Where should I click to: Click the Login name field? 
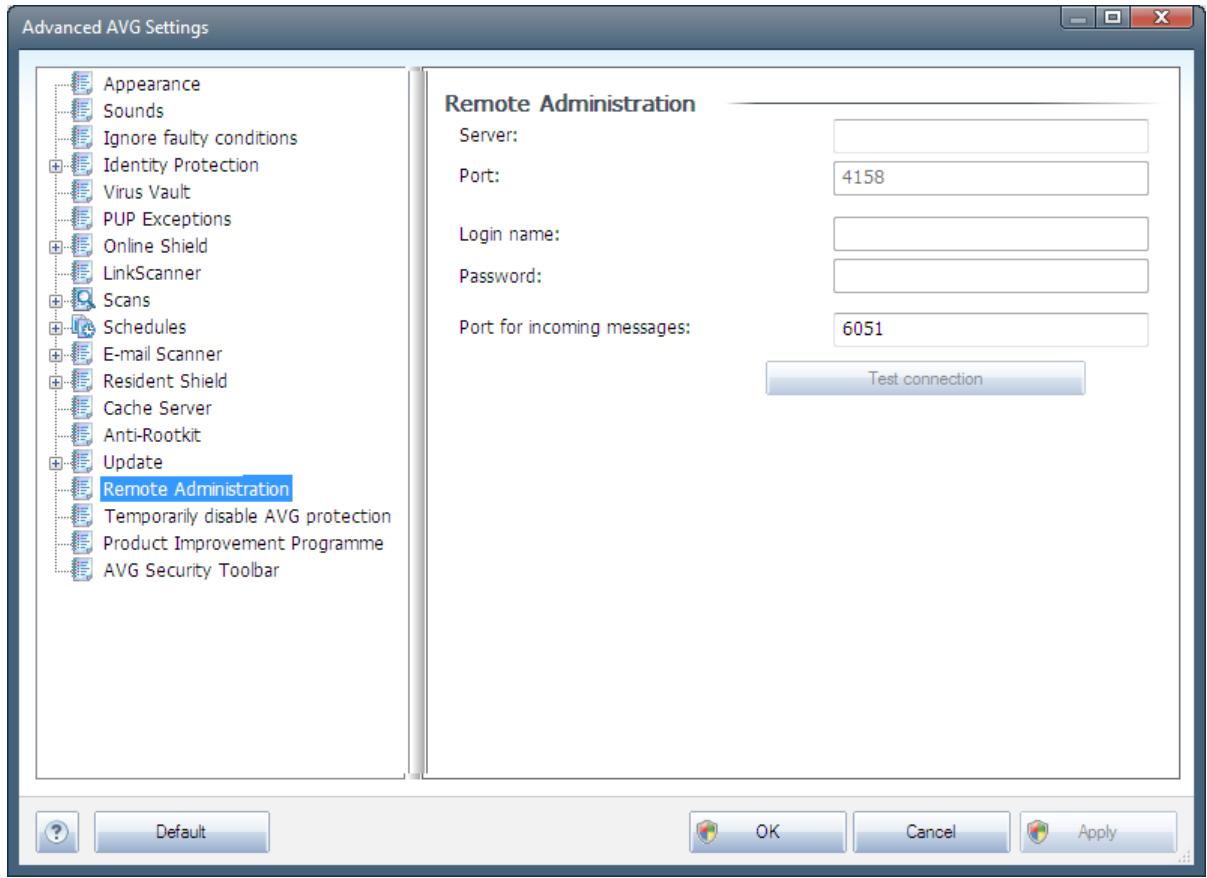(990, 234)
